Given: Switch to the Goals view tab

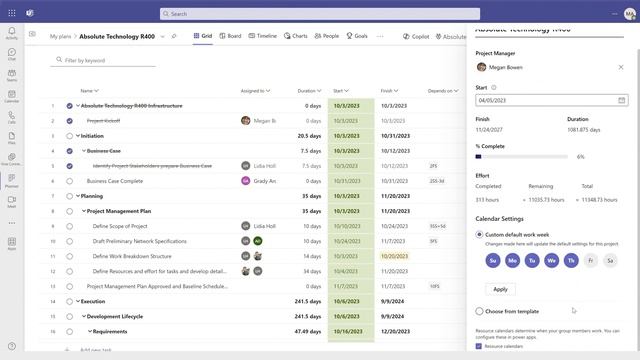Looking at the screenshot, I should (x=357, y=36).
